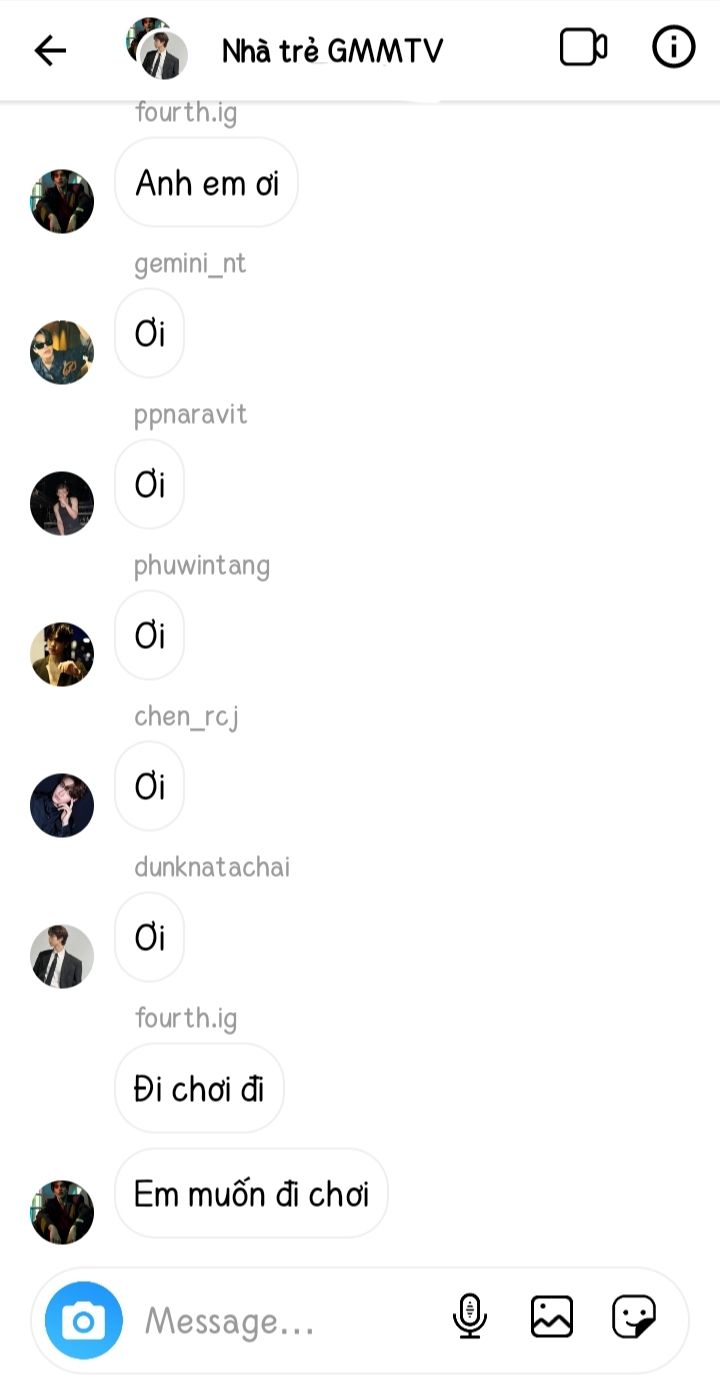Open the chen_rcj profile picture

pyautogui.click(x=62, y=805)
